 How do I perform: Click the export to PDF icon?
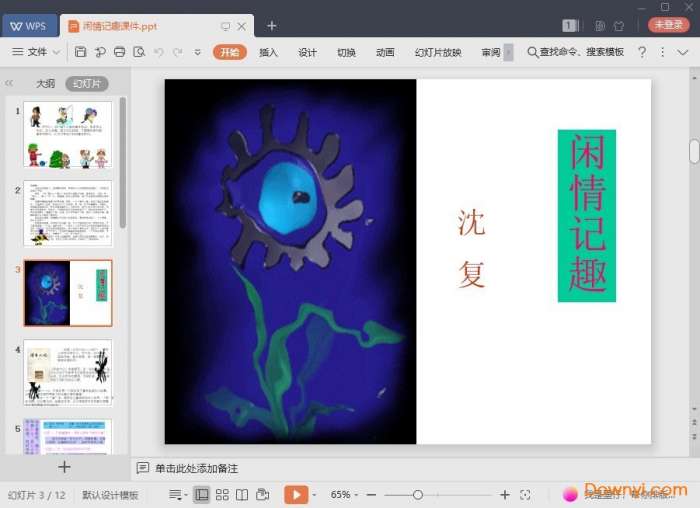point(100,52)
